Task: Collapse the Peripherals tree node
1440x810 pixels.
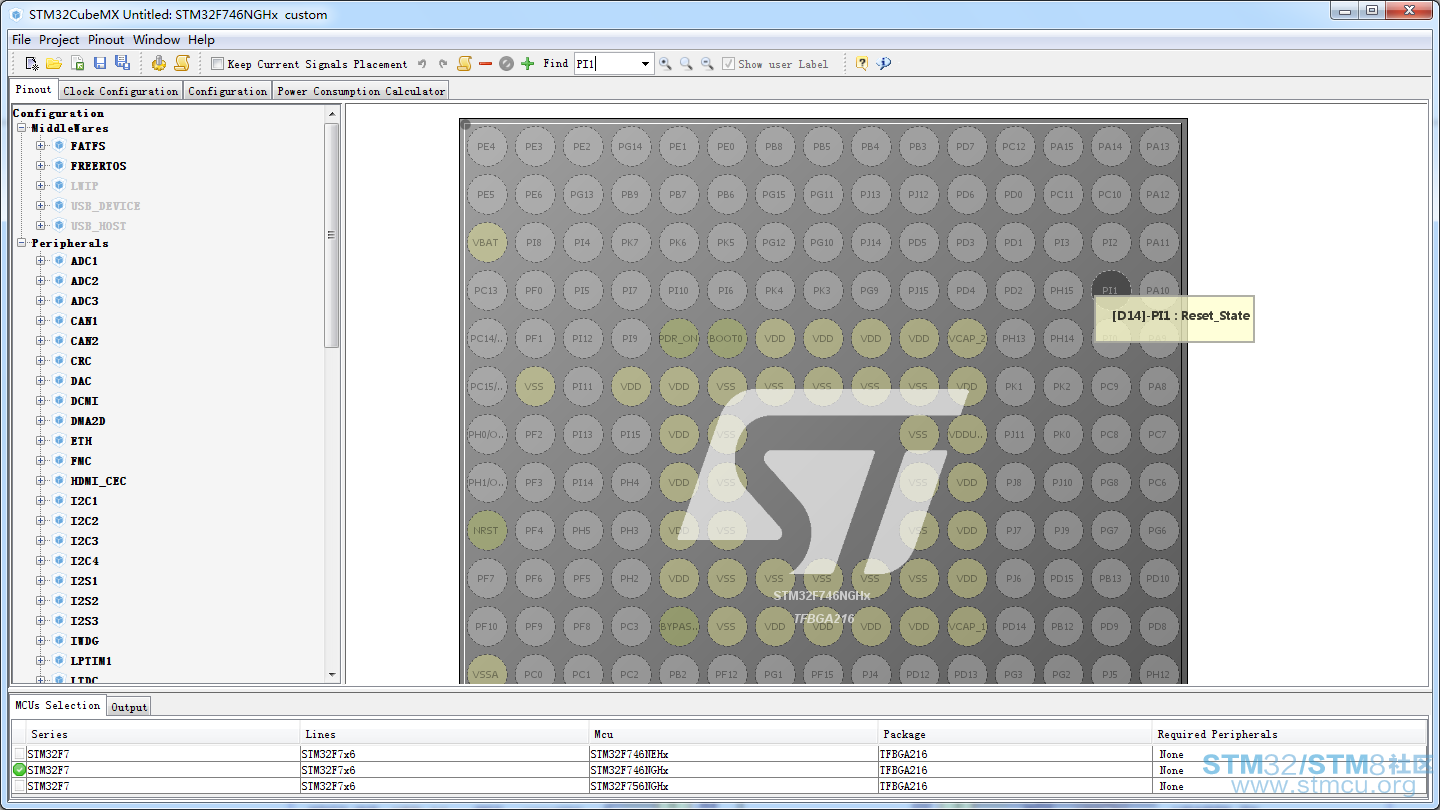Action: click(x=22, y=243)
